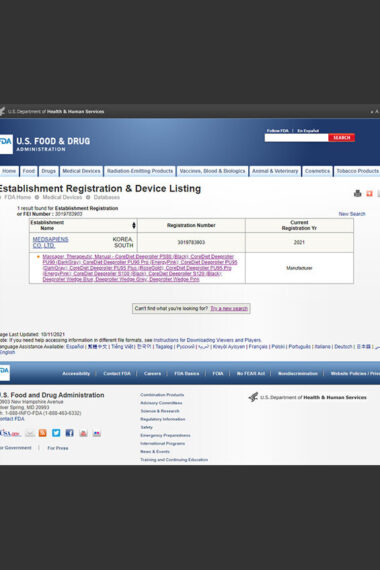Click into the FDA search input field
The width and height of the screenshot is (380, 570).
[x=296, y=137]
